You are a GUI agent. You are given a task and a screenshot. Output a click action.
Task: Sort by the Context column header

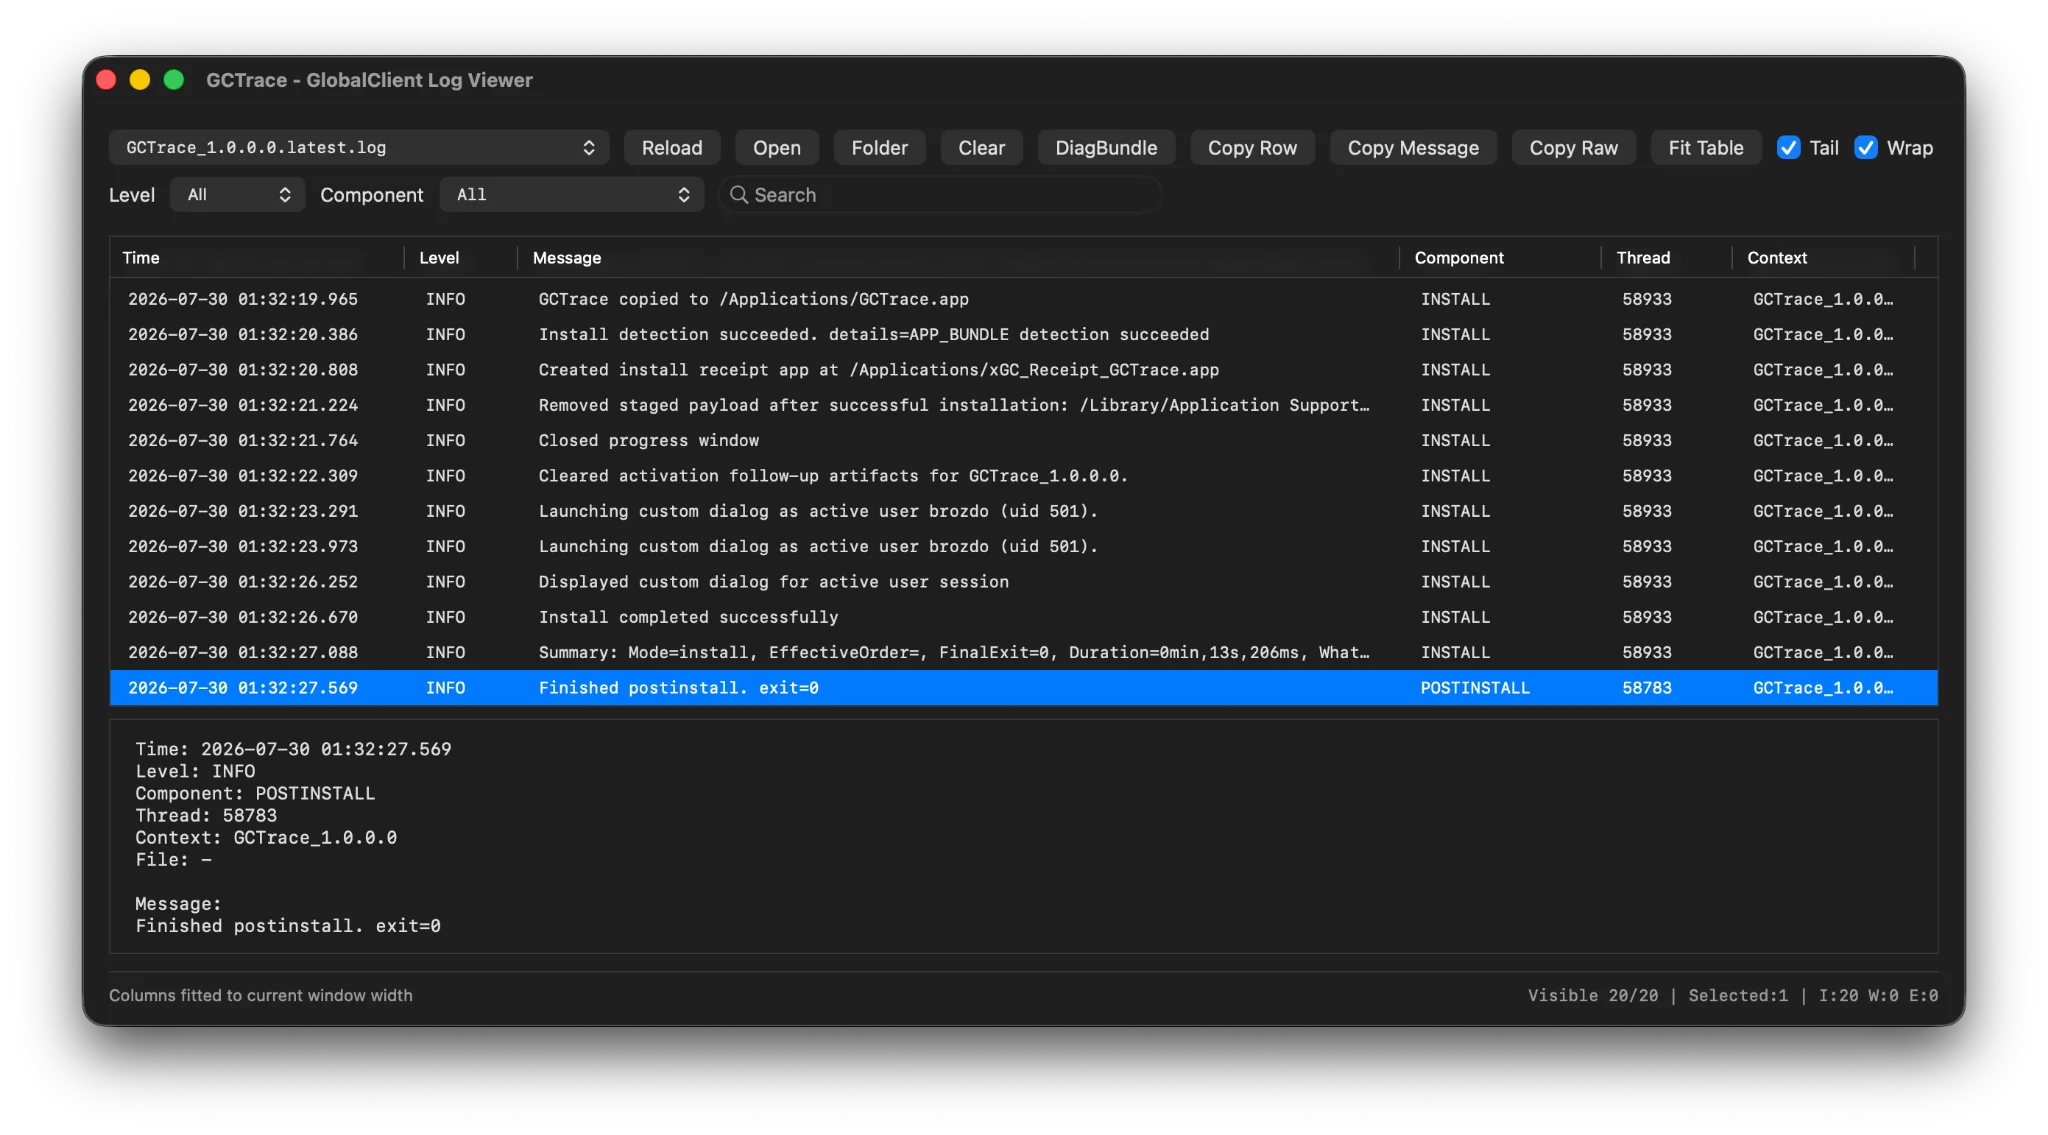click(x=1823, y=258)
